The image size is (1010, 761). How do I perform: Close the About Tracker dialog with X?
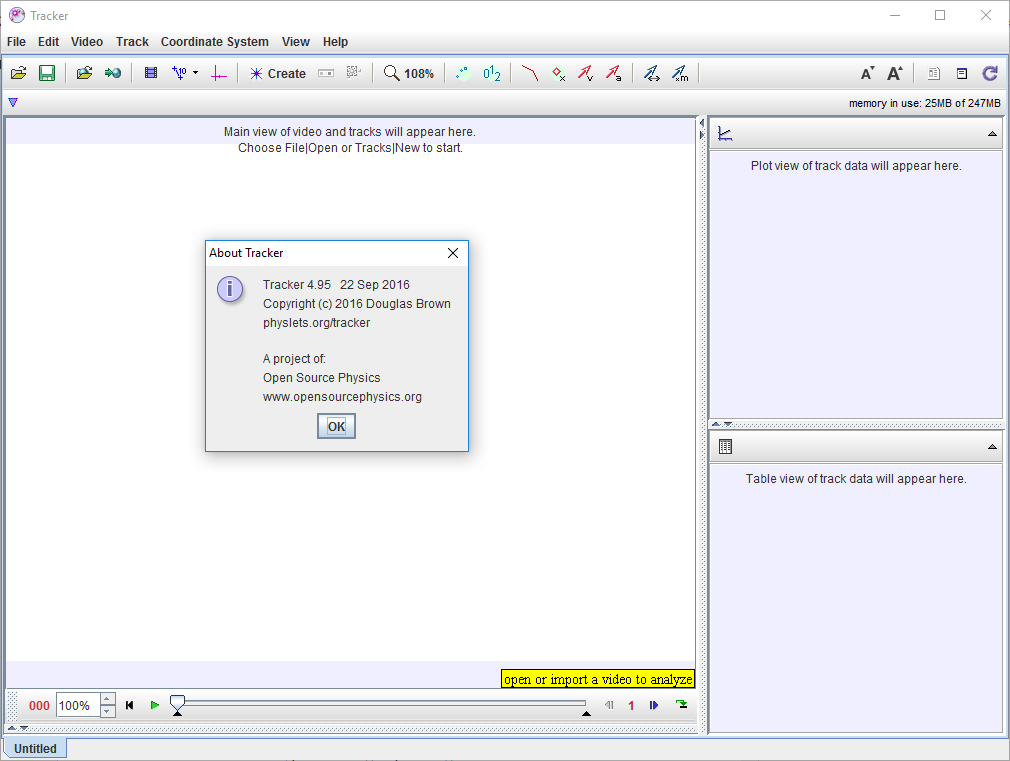click(x=453, y=253)
